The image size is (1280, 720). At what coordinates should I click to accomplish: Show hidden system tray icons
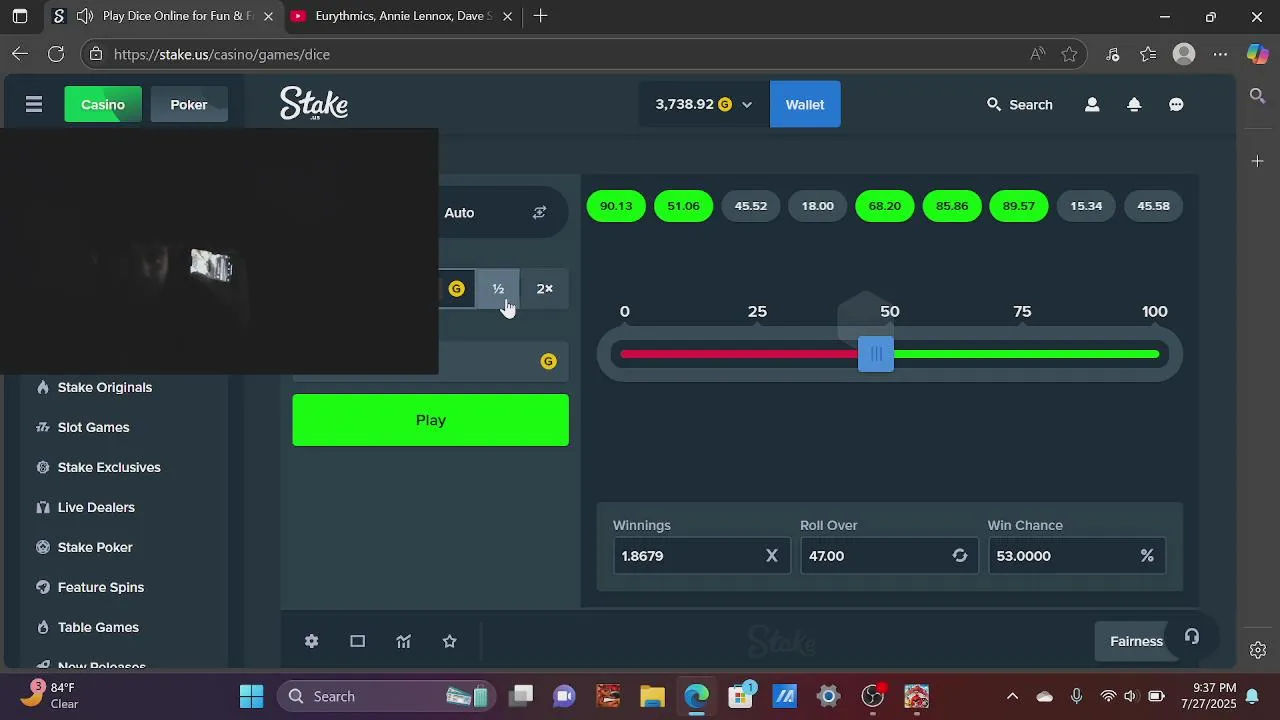pos(1012,696)
